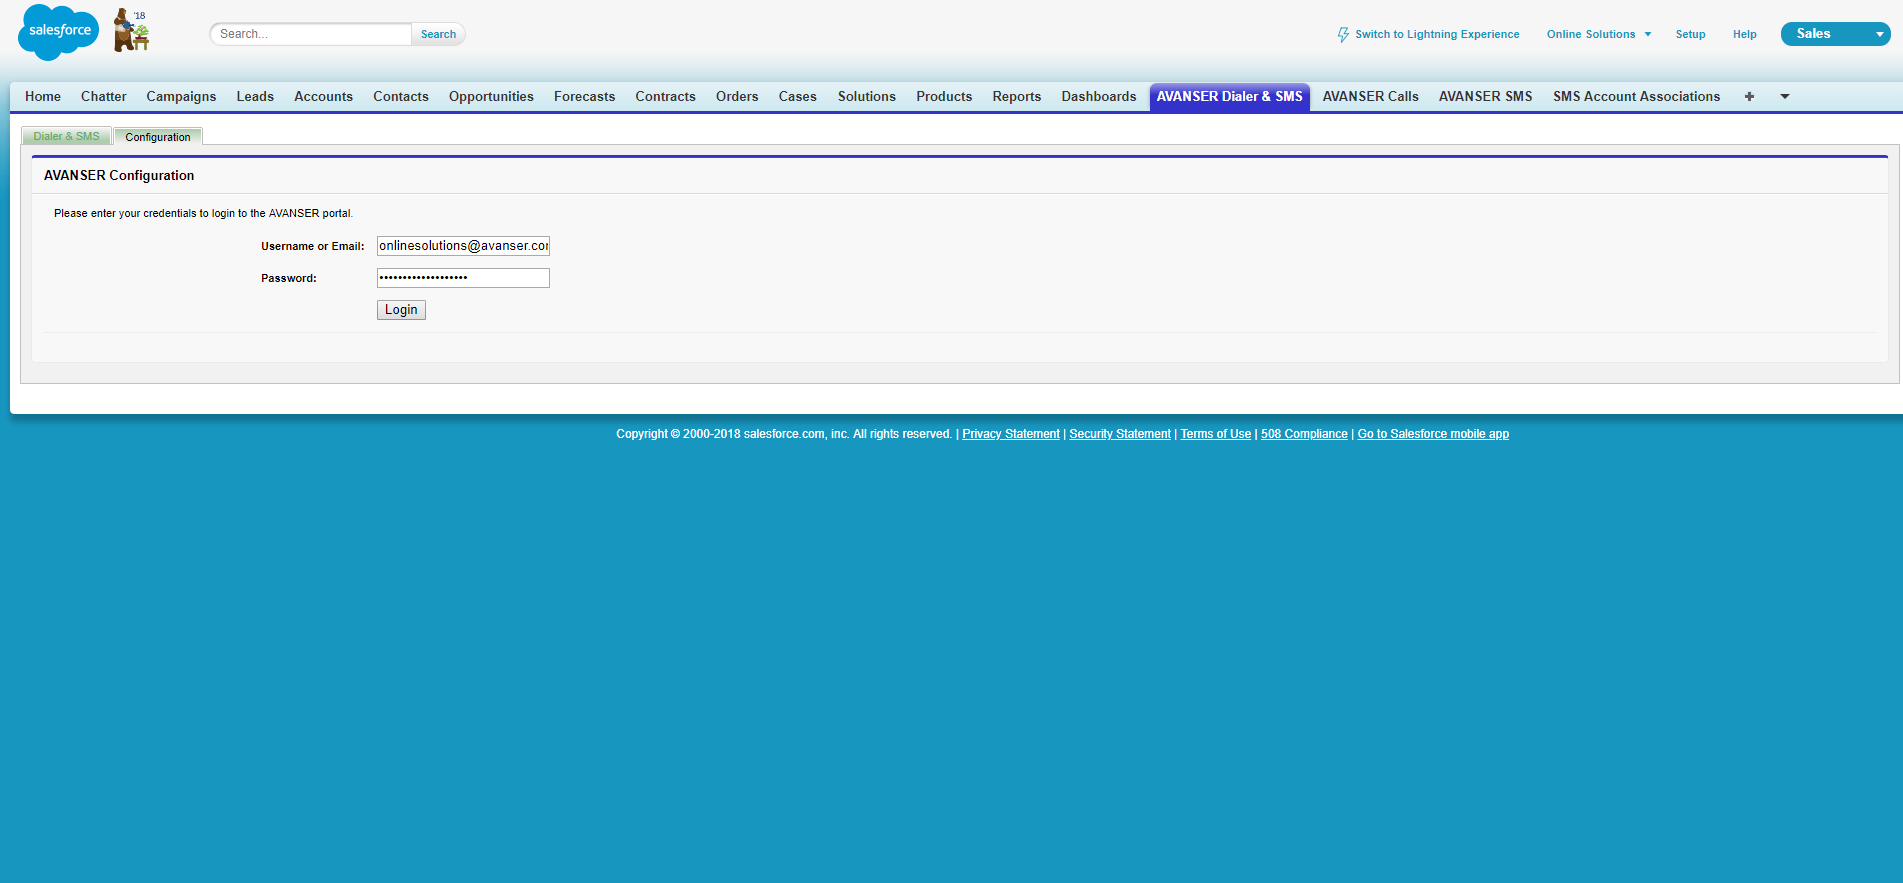Open the Chatter tab
This screenshot has width=1903, height=883.
[x=104, y=97]
